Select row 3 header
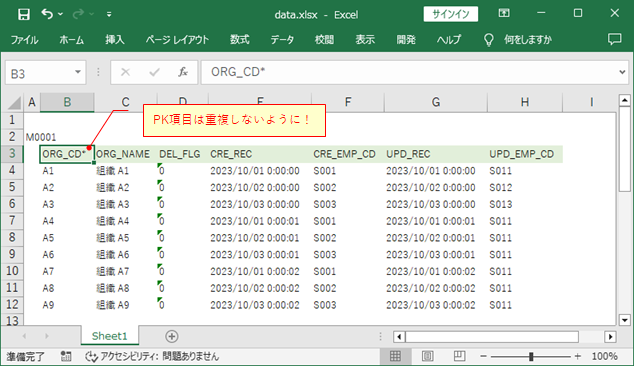Screen dimensions: 634x366 click(x=12, y=154)
